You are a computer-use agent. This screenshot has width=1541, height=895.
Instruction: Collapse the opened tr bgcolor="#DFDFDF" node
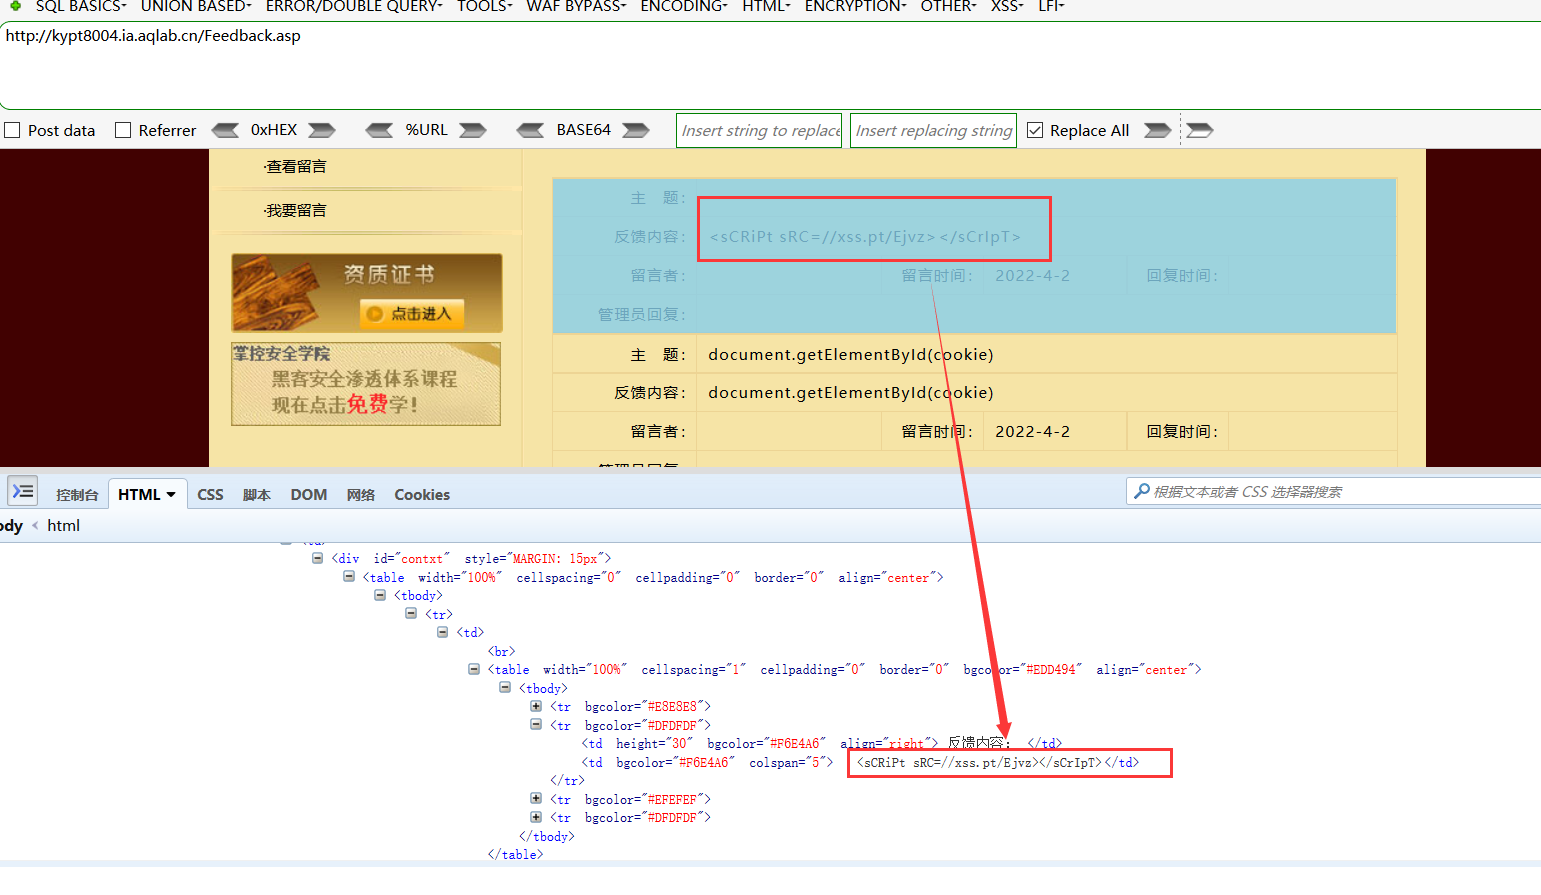(536, 725)
